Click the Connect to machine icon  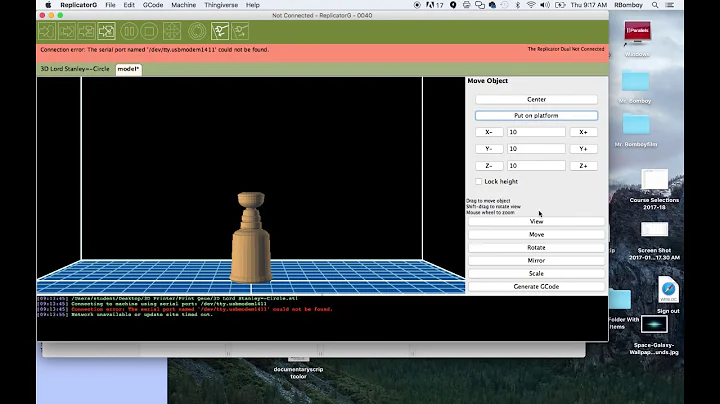click(x=220, y=31)
